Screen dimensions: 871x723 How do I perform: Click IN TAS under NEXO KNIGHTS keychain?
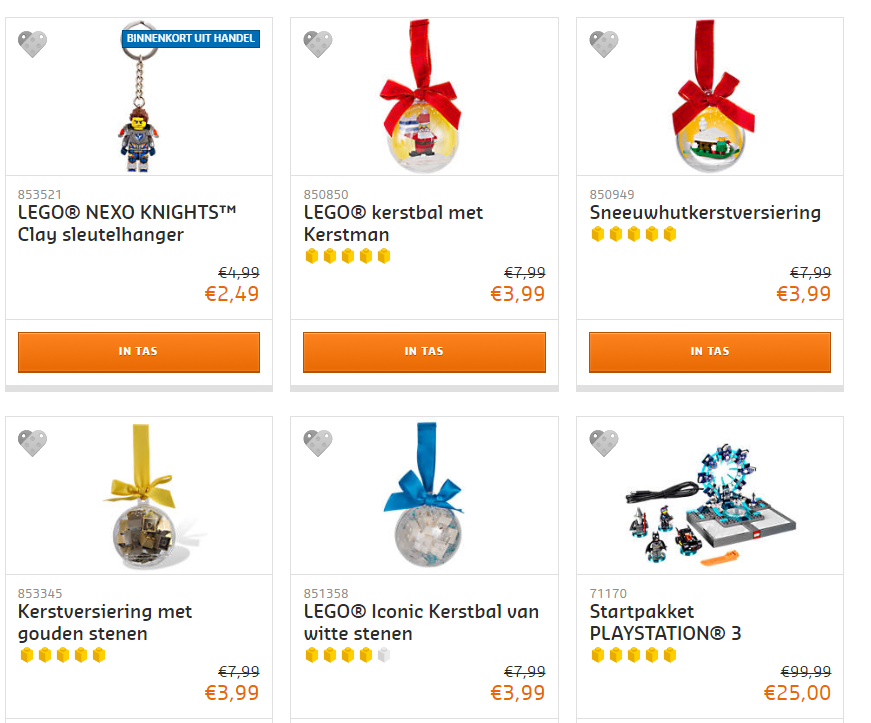pyautogui.click(x=139, y=352)
